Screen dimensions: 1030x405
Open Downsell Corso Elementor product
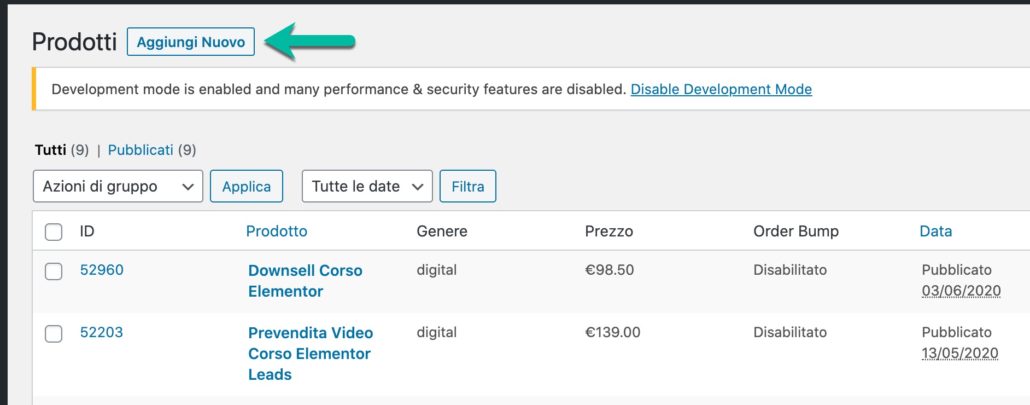(305, 281)
